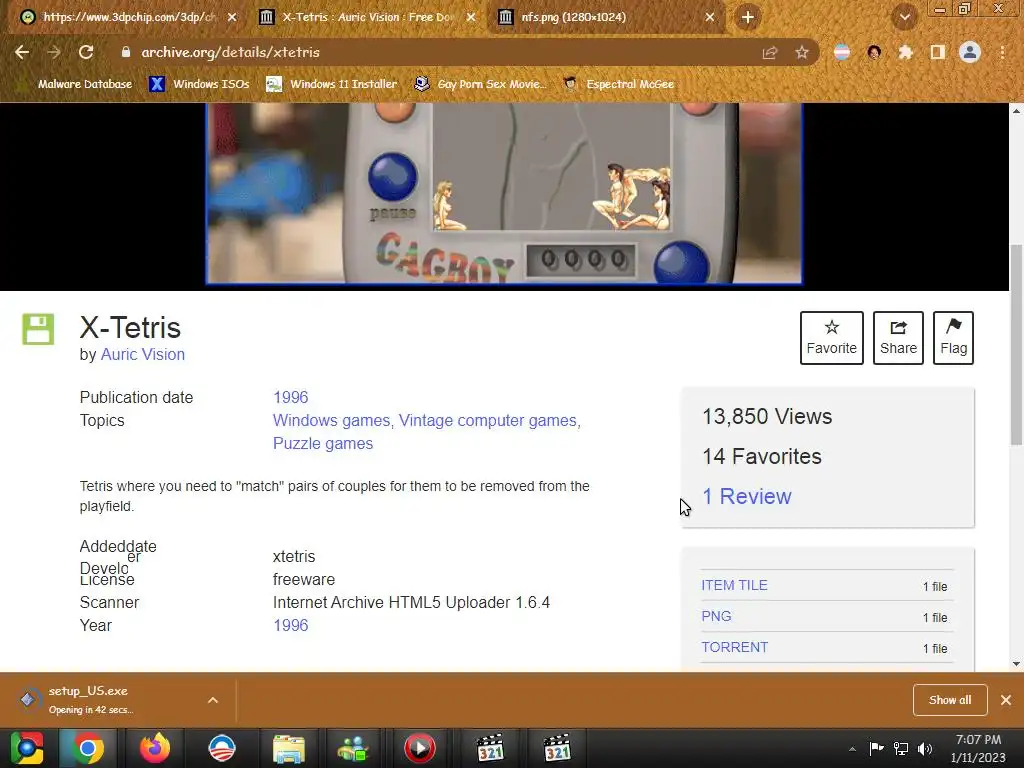
Task: Toggle the Chrome side panel icon
Action: point(938,52)
